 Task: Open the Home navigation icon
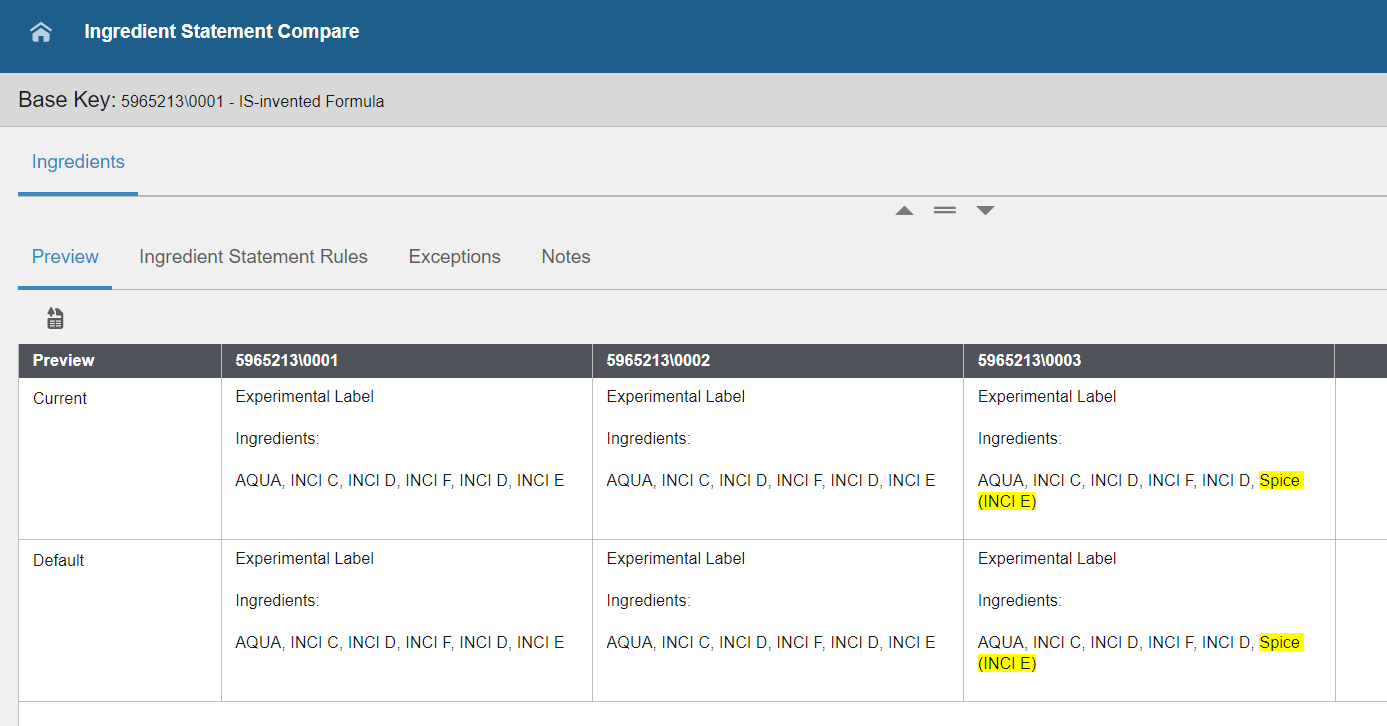[39, 31]
